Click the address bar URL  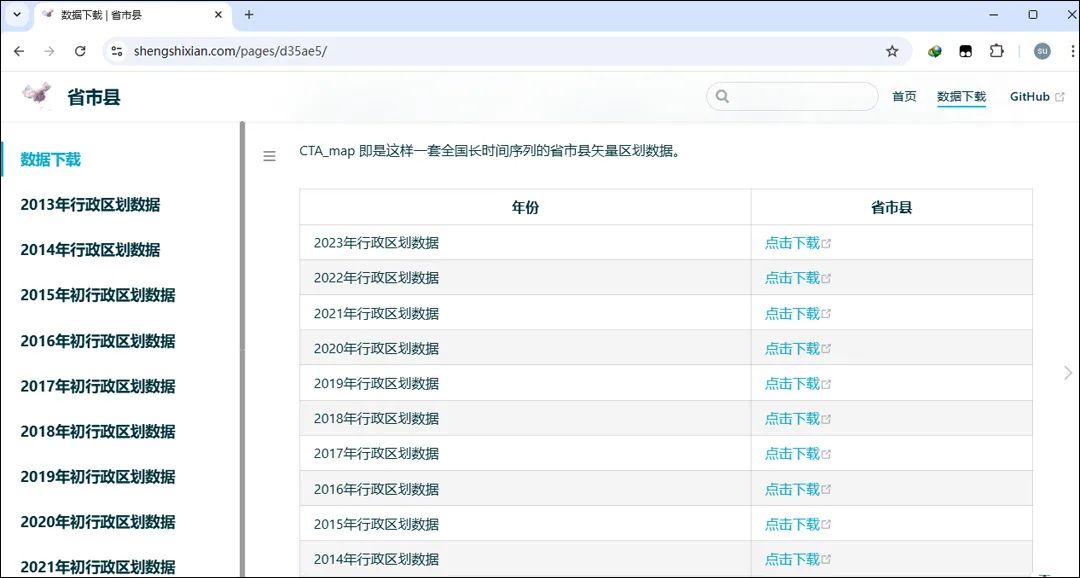pyautogui.click(x=230, y=51)
